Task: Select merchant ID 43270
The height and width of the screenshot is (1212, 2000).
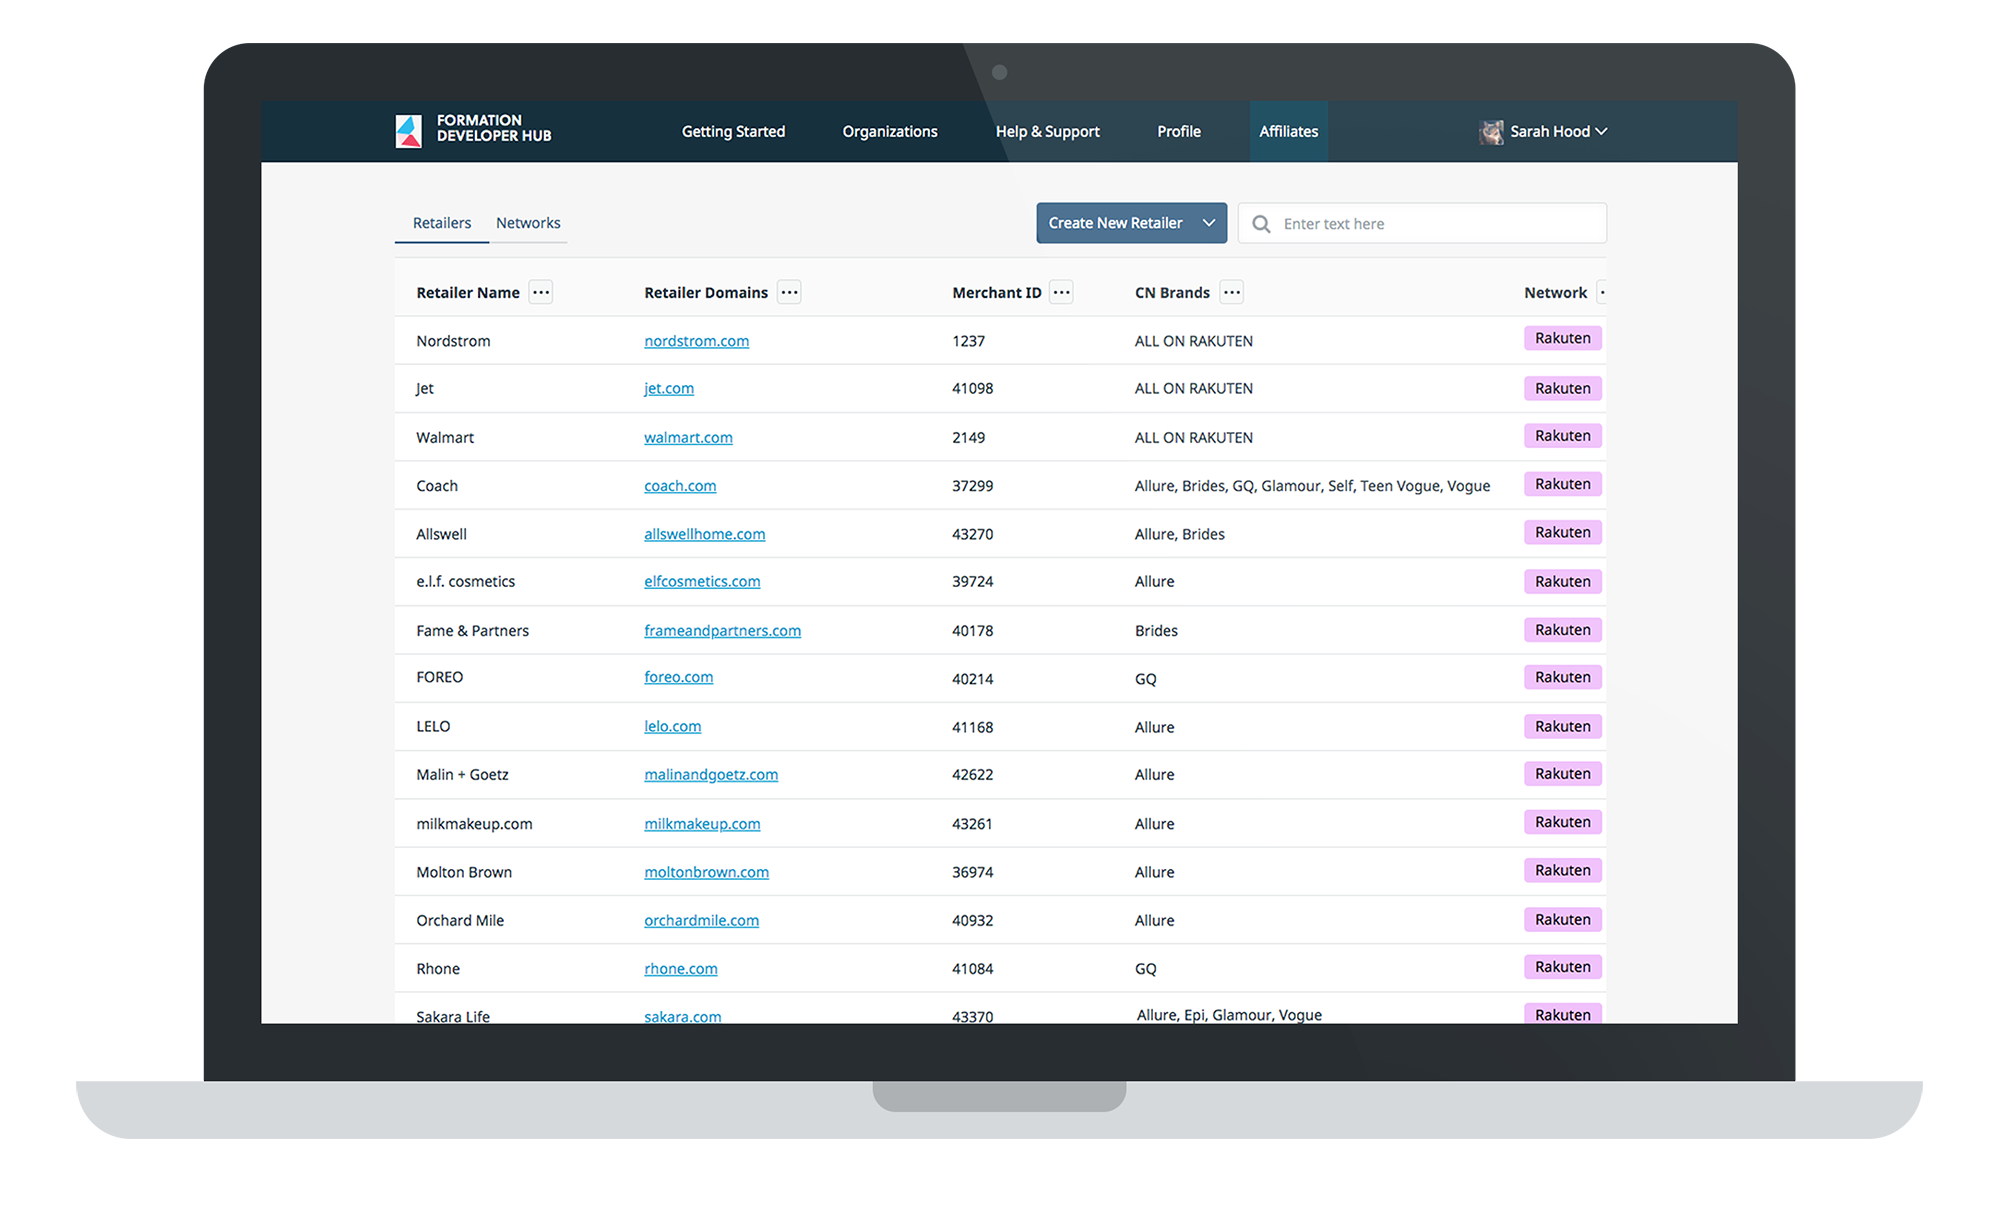Action: pos(972,534)
